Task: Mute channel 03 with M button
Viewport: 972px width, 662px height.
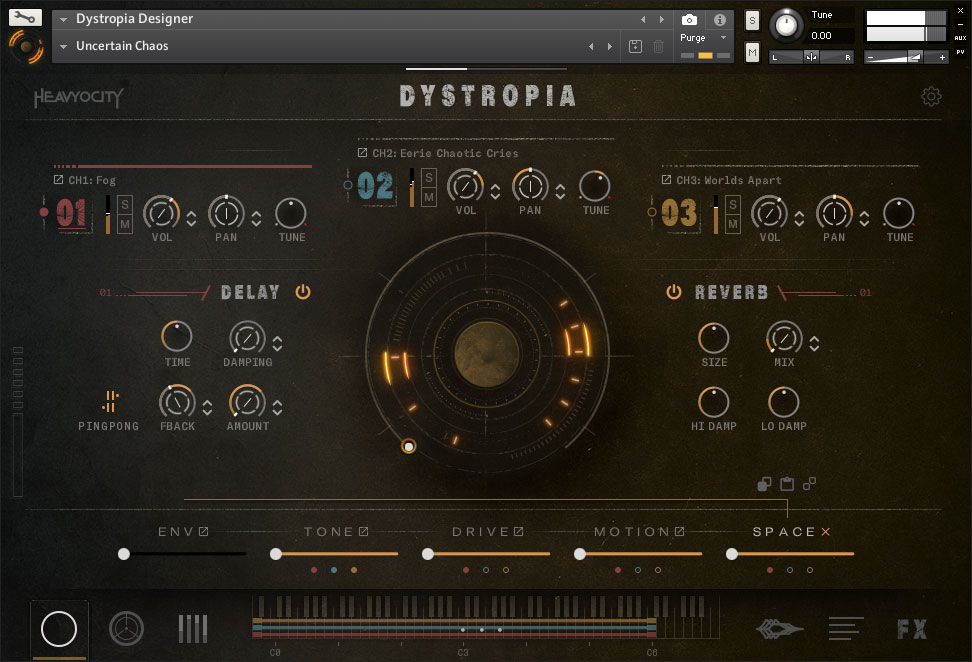Action: click(x=733, y=224)
